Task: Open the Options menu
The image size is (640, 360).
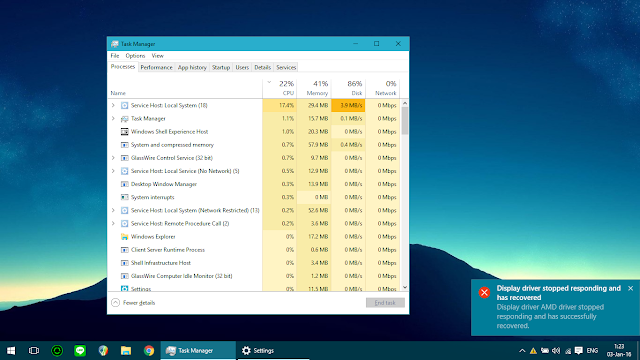Action: click(135, 56)
